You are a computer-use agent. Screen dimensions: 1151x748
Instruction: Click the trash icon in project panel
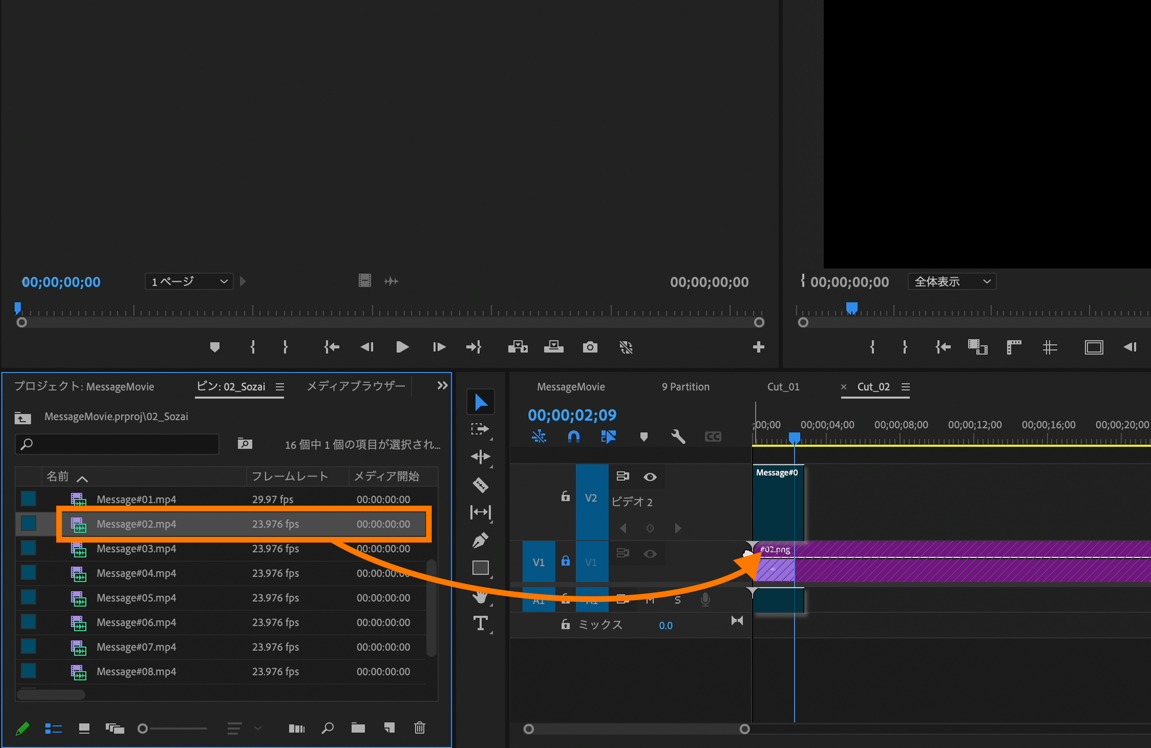tap(420, 728)
